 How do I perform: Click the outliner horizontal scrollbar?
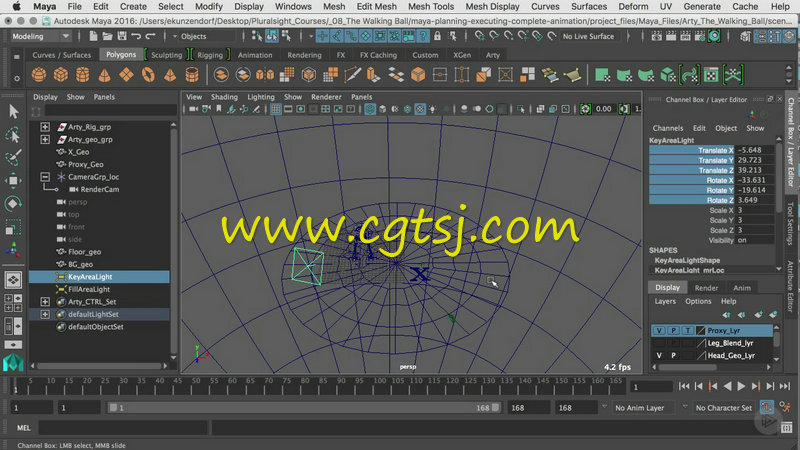click(99, 366)
